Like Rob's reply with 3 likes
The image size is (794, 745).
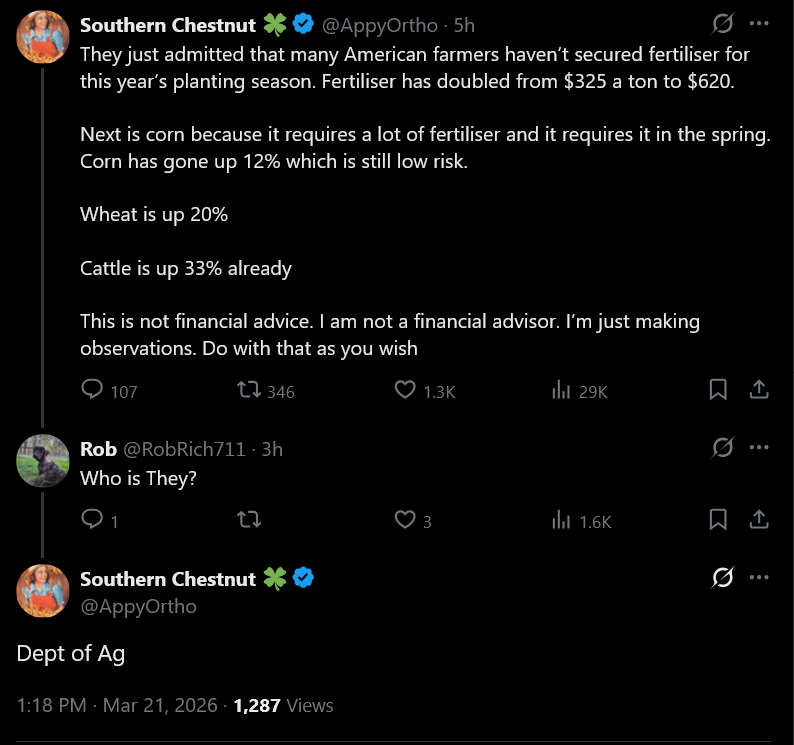pos(405,519)
